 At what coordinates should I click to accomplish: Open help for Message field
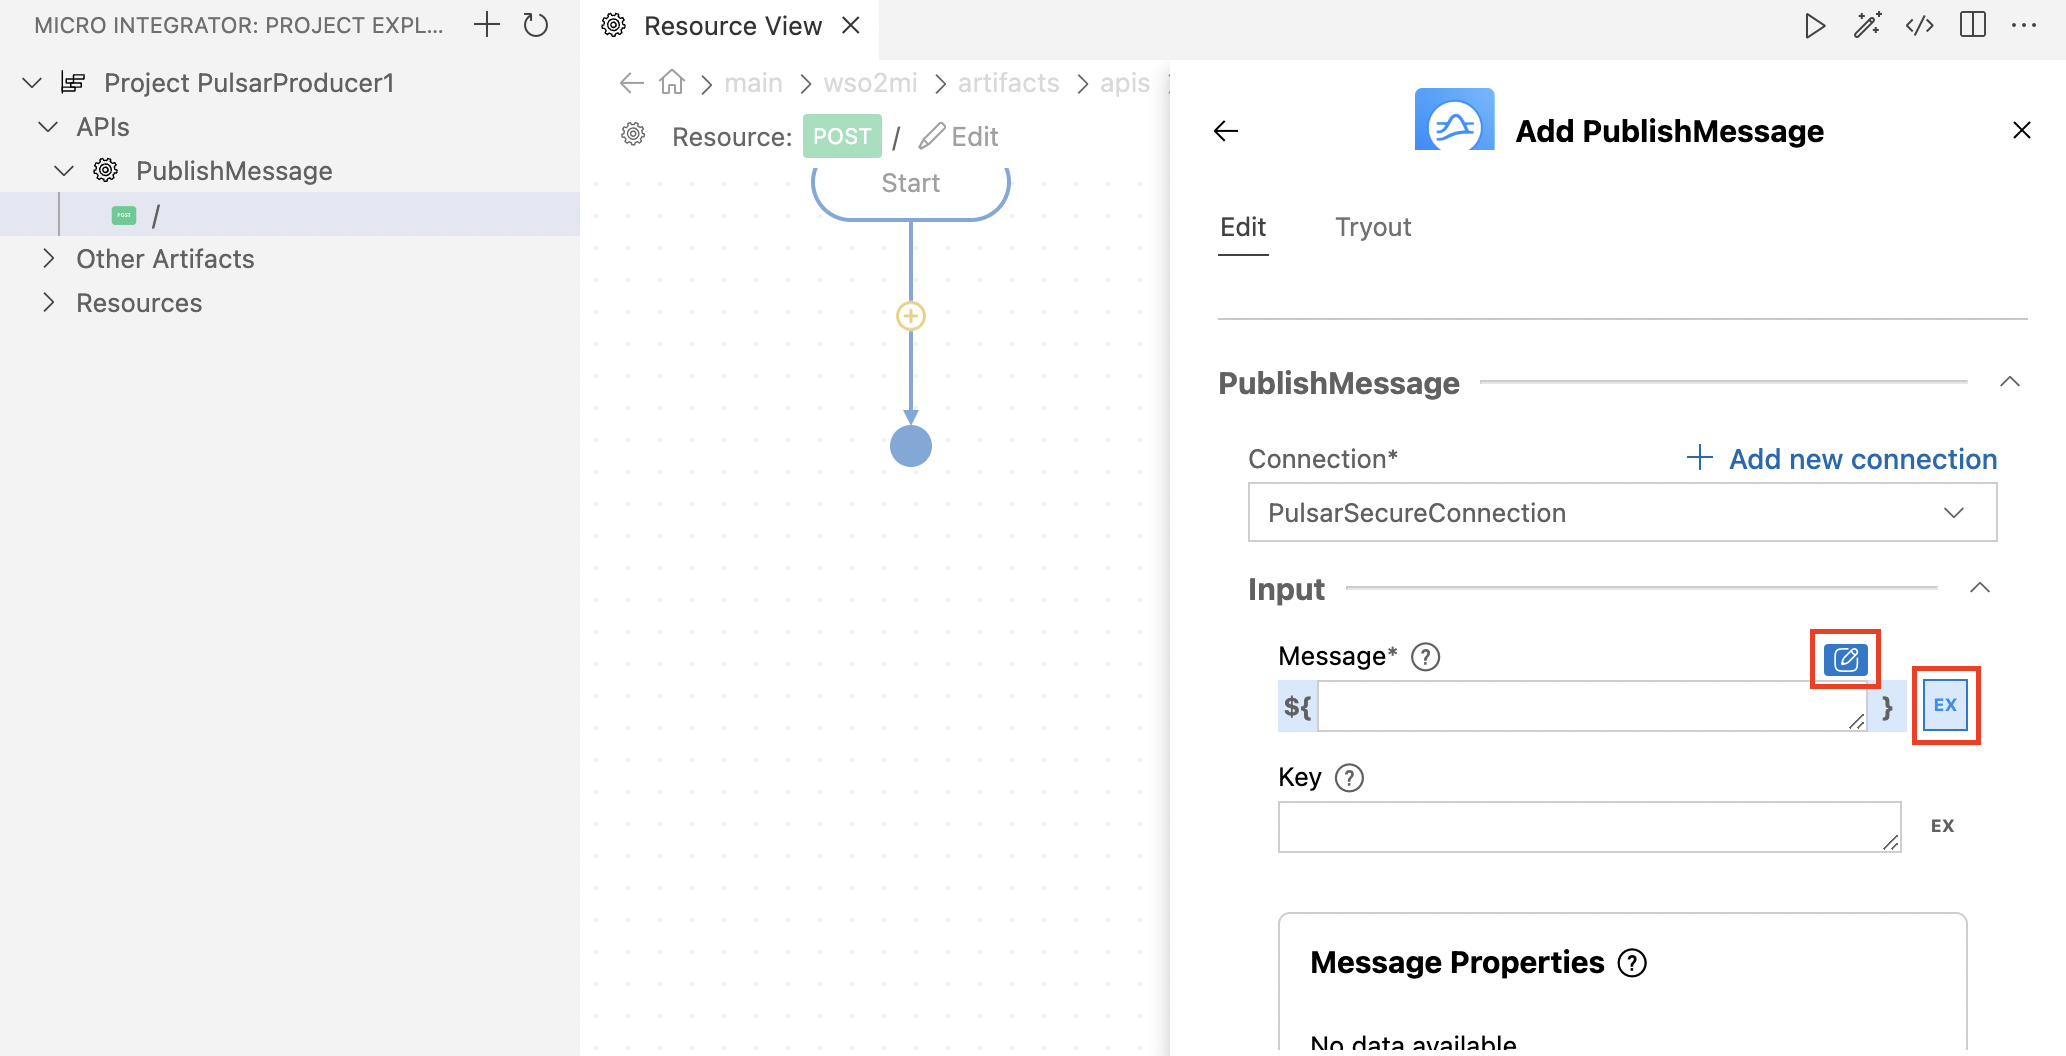[1425, 657]
